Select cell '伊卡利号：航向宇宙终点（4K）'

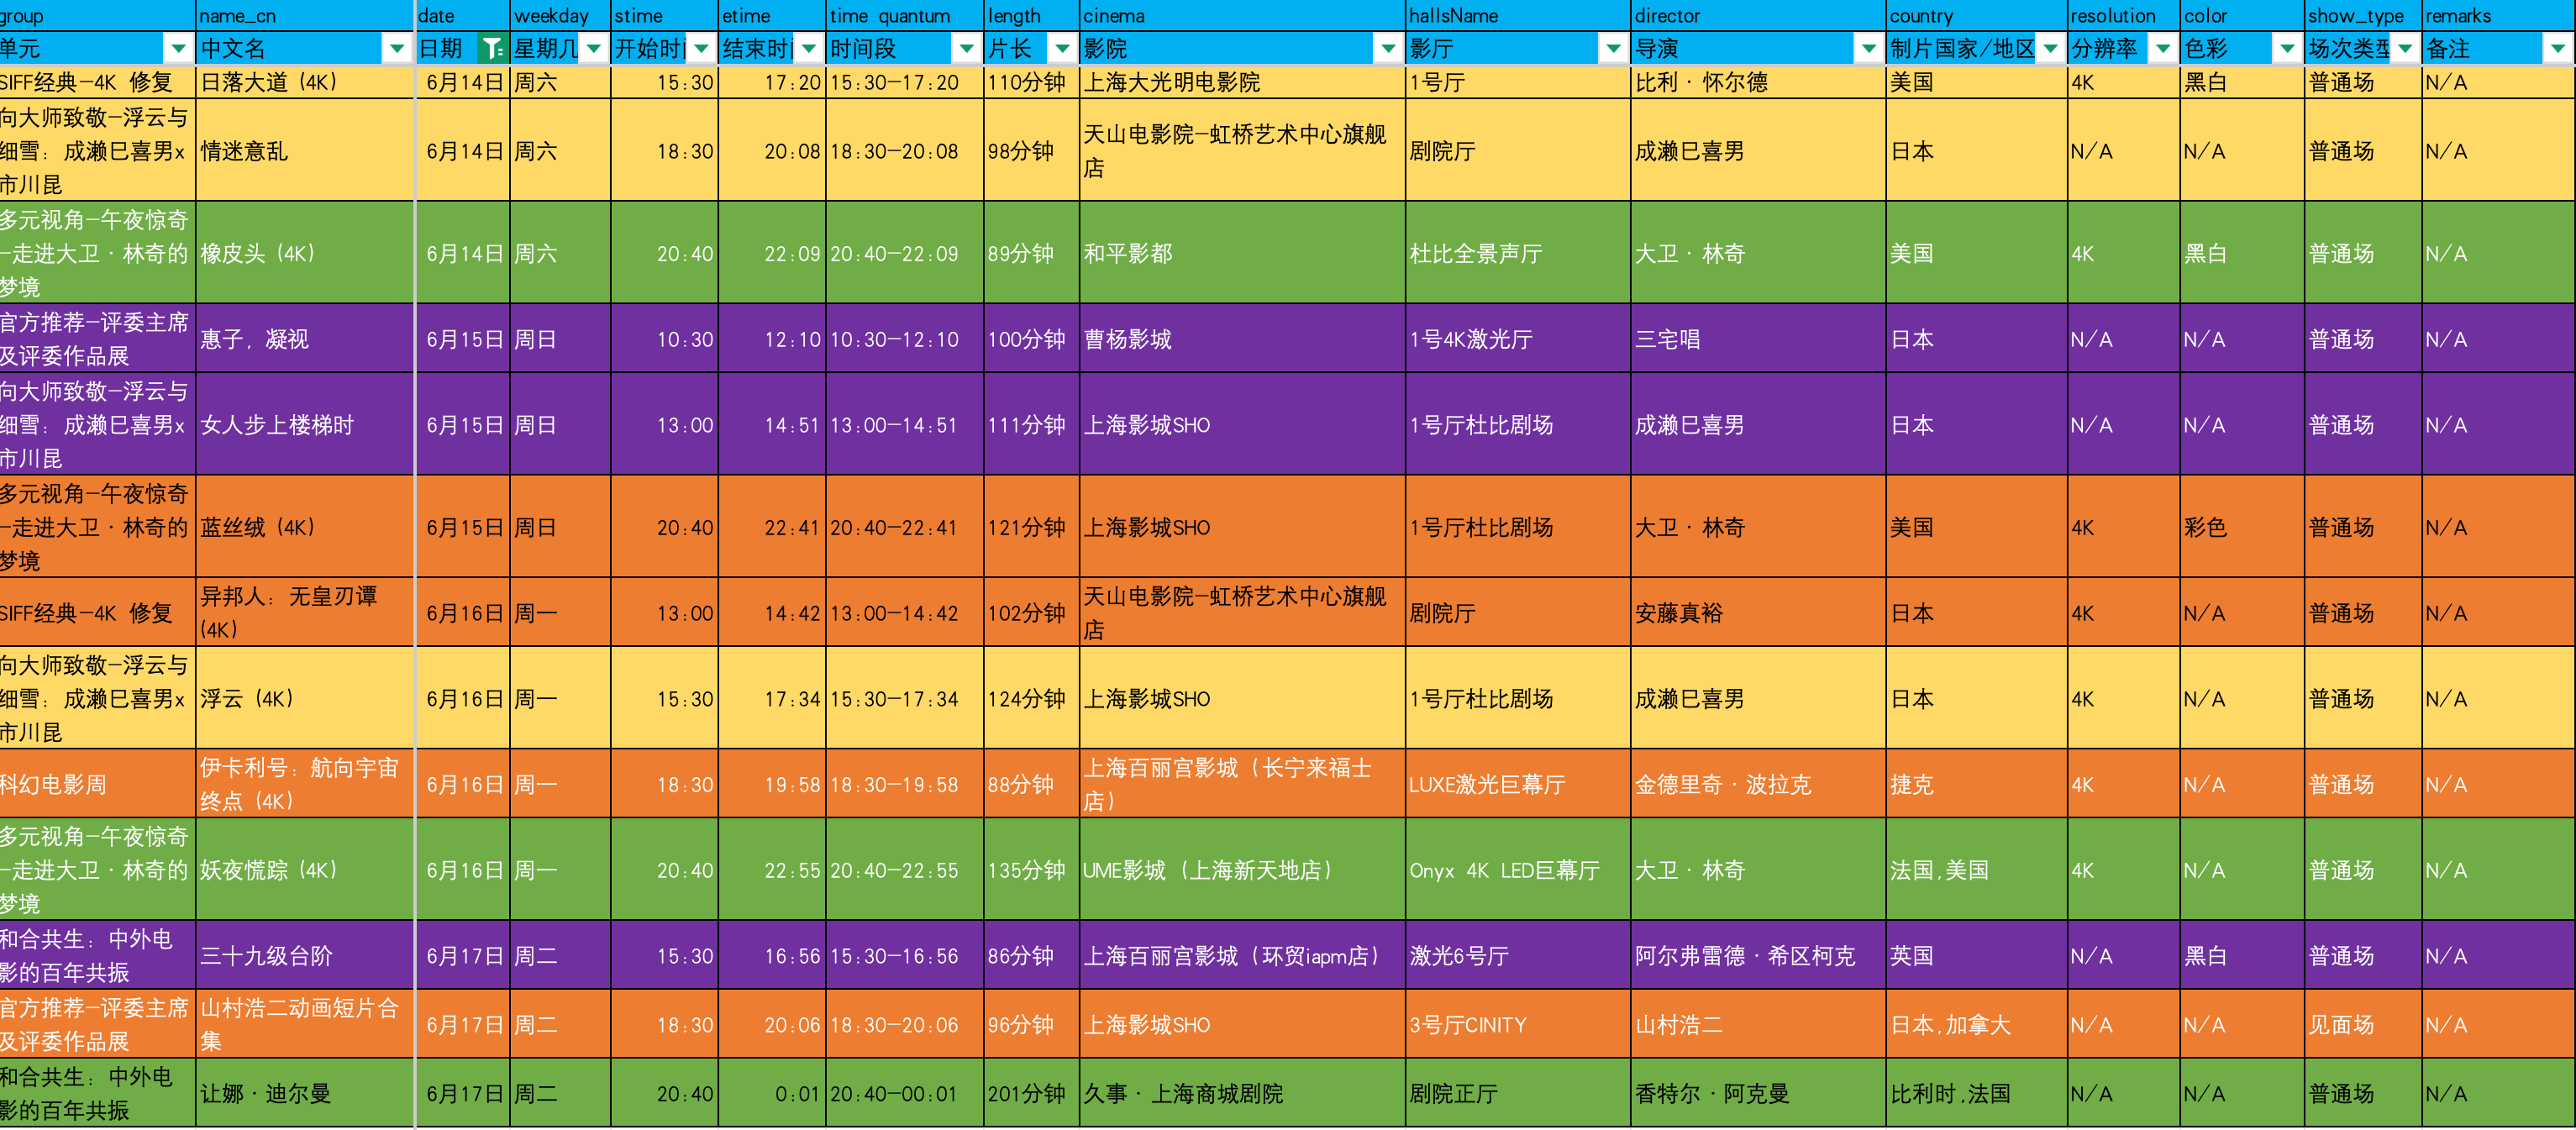[305, 784]
